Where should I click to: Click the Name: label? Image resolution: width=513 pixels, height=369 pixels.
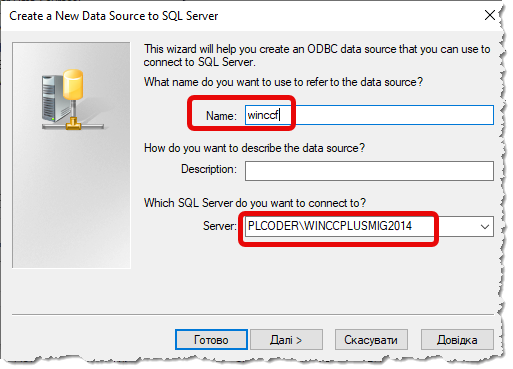[221, 116]
